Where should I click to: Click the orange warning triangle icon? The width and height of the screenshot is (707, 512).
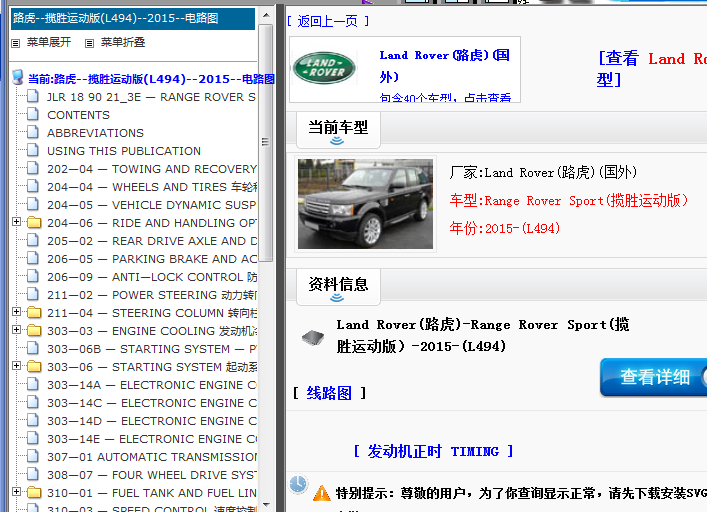(x=321, y=493)
